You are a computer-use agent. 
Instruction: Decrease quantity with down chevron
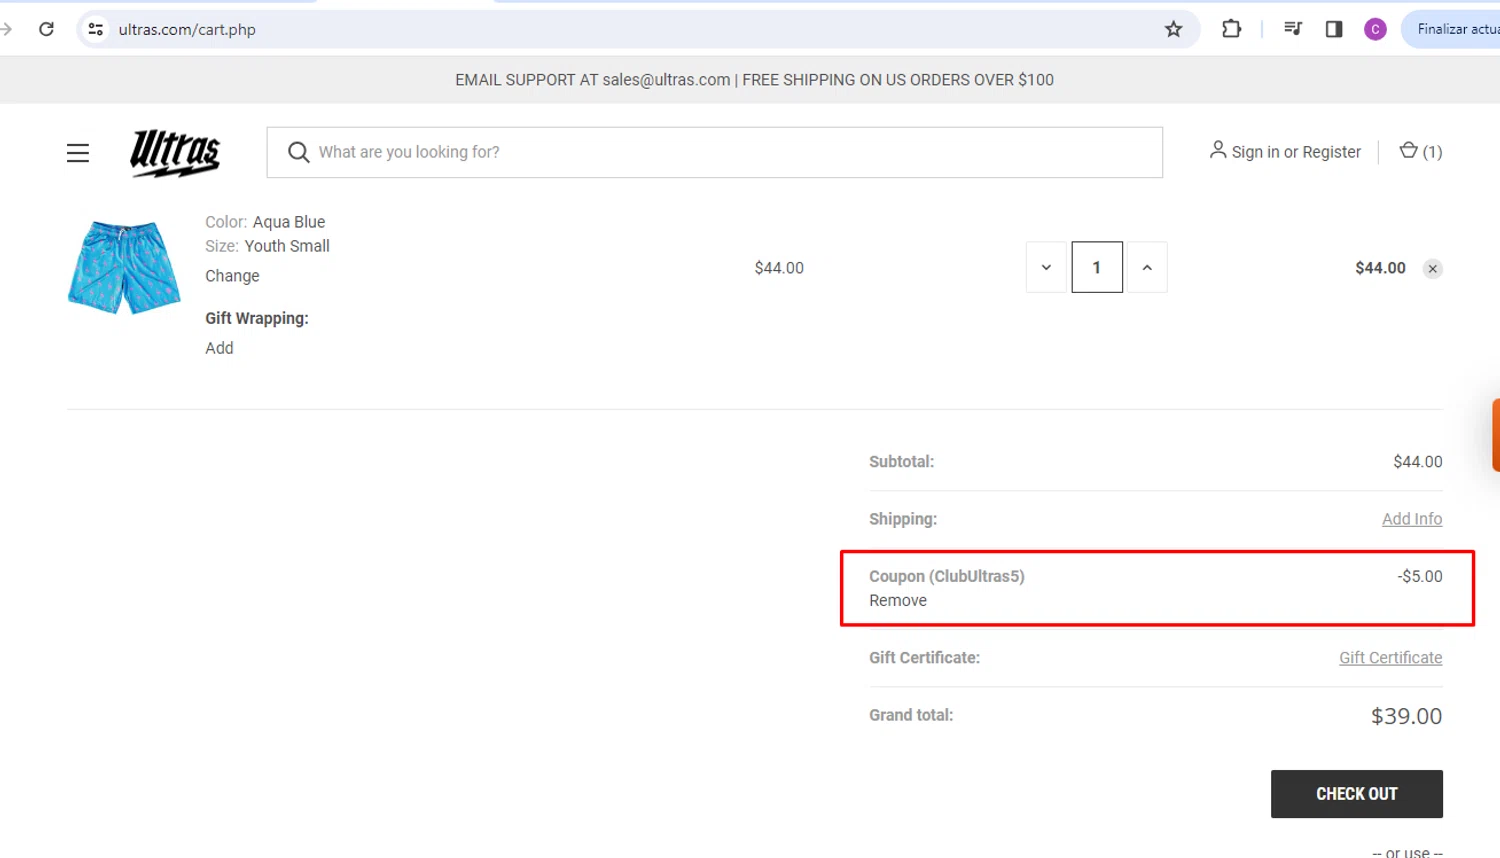pyautogui.click(x=1046, y=267)
